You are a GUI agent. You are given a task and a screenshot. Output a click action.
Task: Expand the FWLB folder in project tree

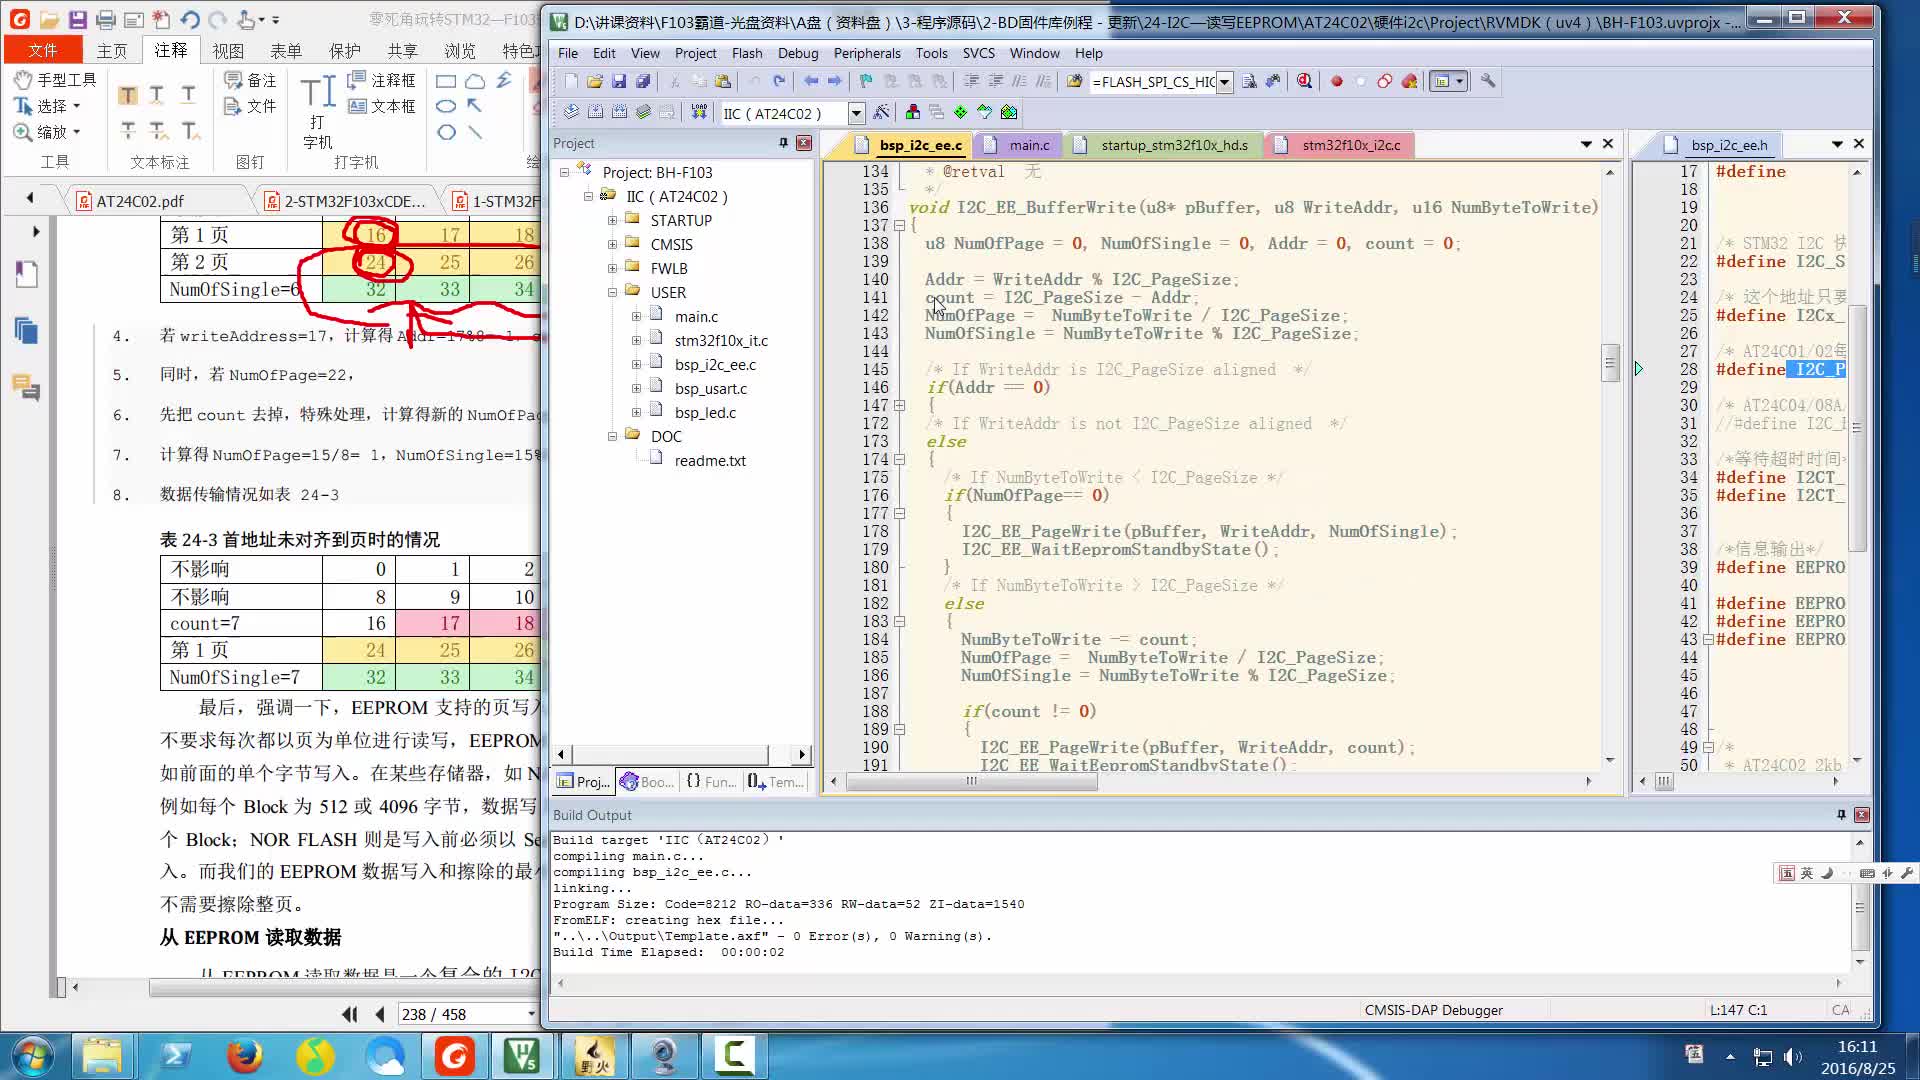point(612,268)
